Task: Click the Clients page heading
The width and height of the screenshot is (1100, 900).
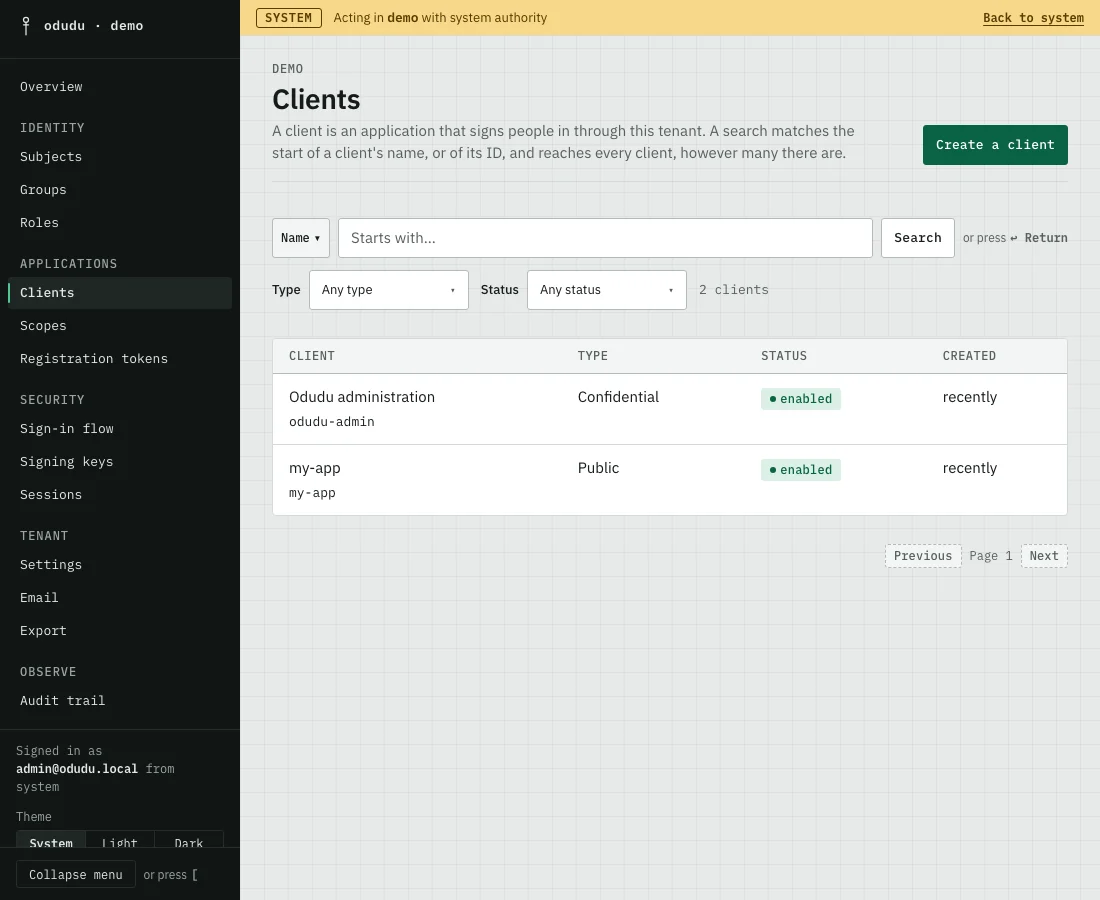Action: coord(316,100)
